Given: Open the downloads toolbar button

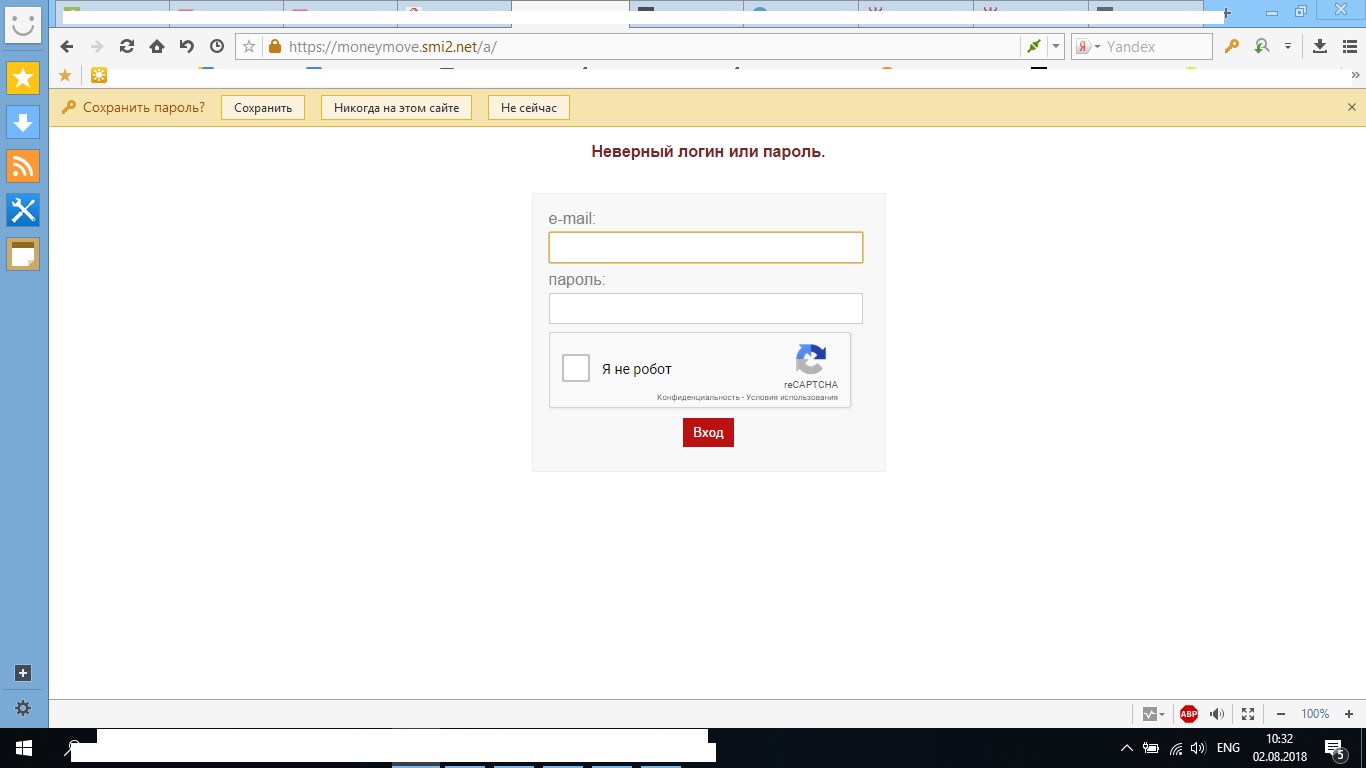Looking at the screenshot, I should pos(1320,46).
